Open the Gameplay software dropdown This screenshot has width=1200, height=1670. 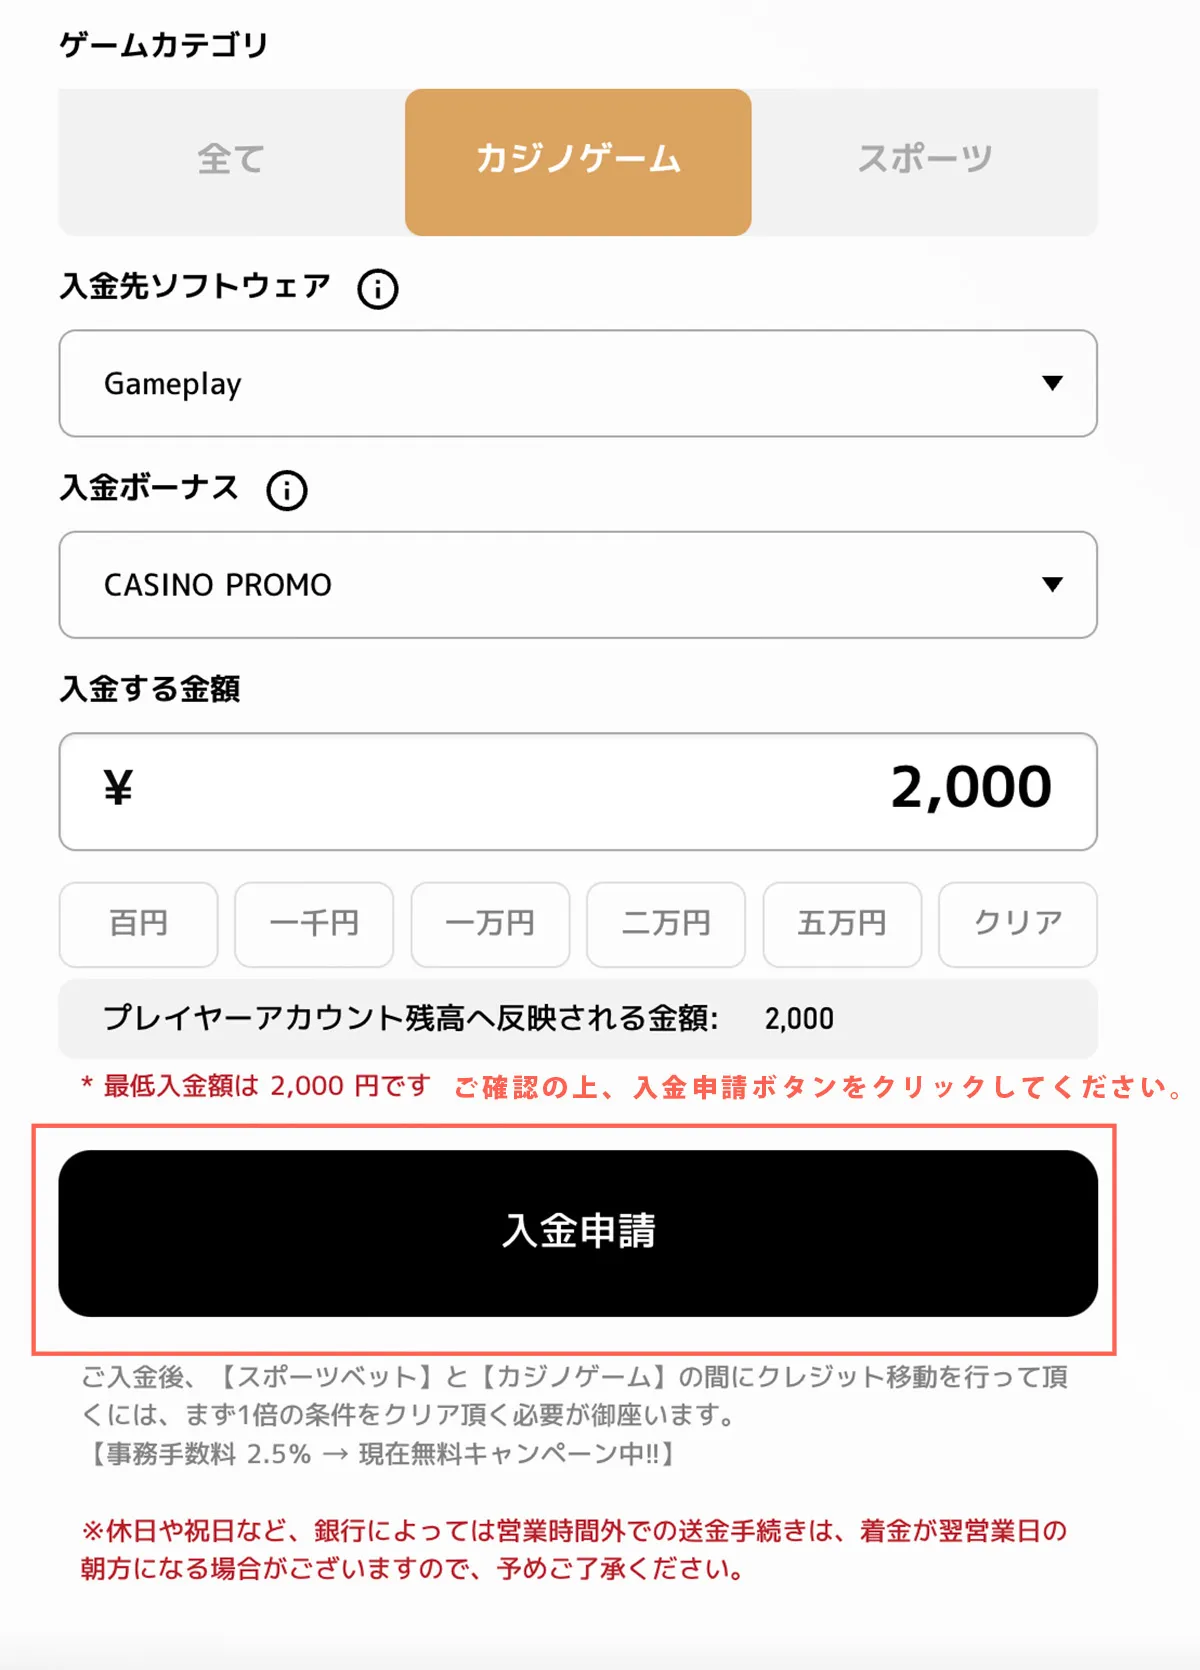[x=577, y=384]
